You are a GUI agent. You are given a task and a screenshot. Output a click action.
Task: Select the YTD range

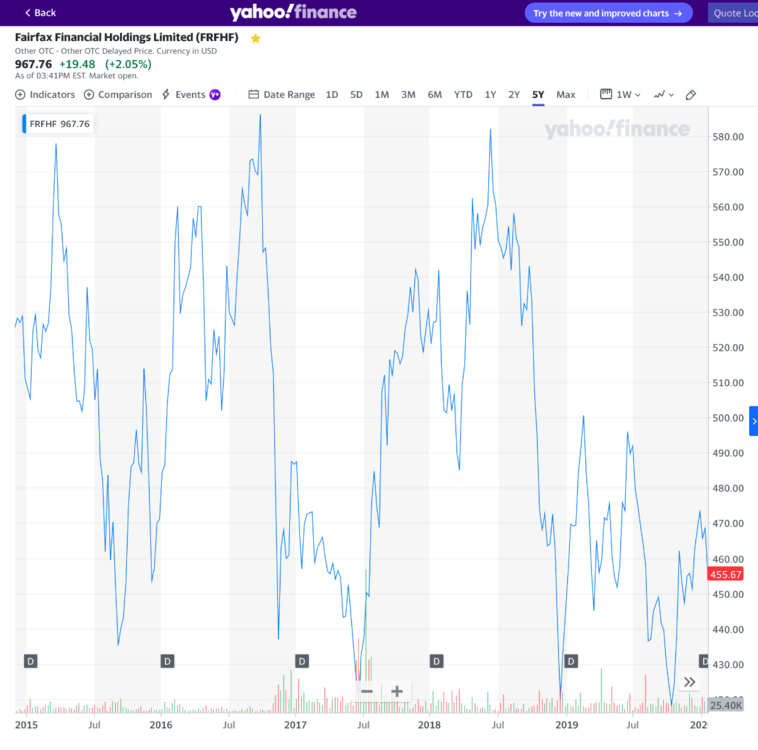pyautogui.click(x=463, y=95)
